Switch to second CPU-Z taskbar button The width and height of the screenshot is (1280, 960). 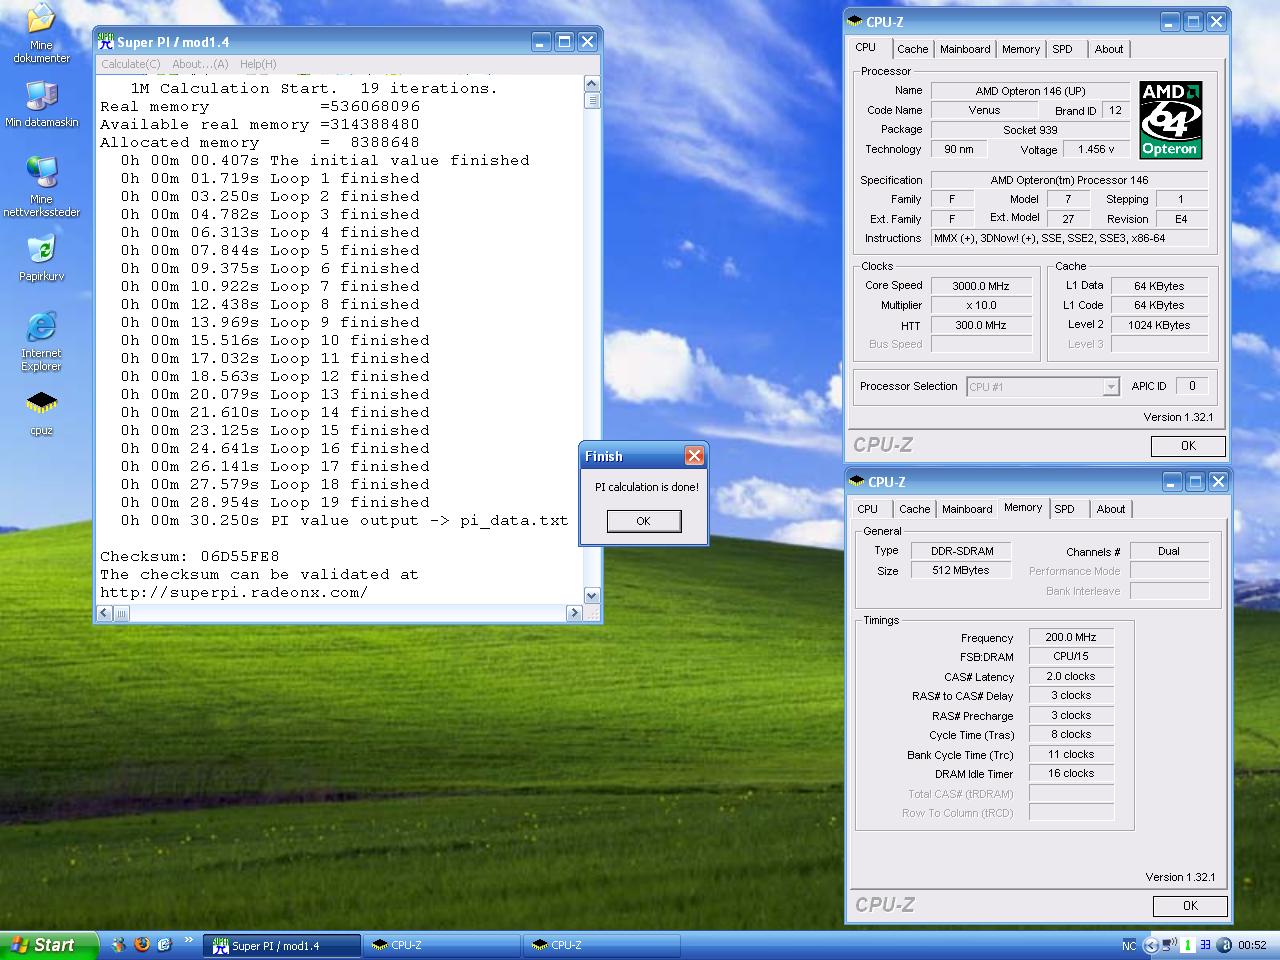click(x=602, y=945)
